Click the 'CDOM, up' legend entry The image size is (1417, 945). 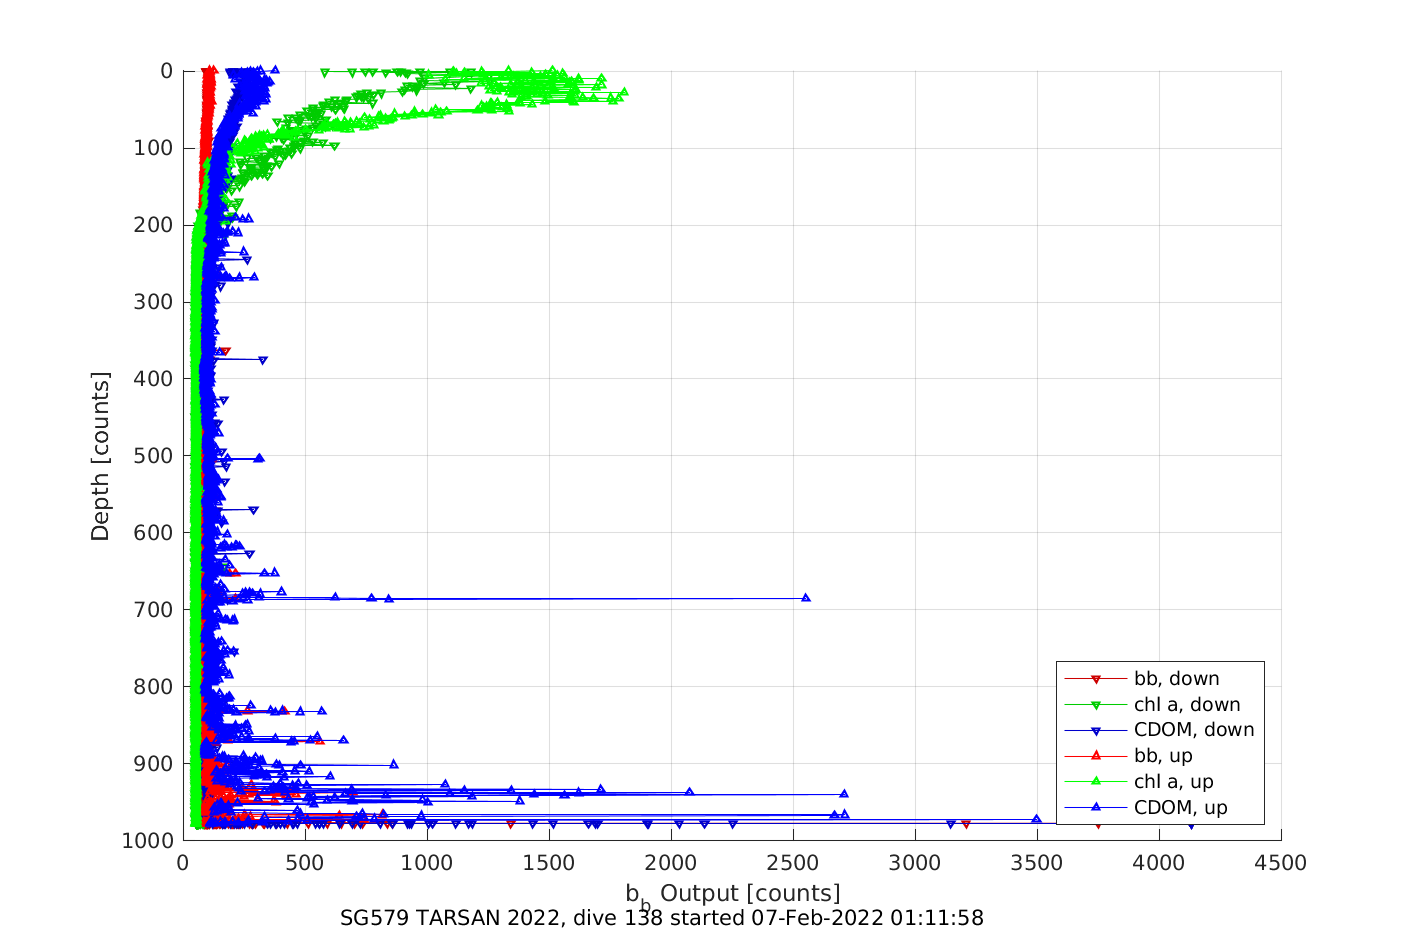[1181, 808]
